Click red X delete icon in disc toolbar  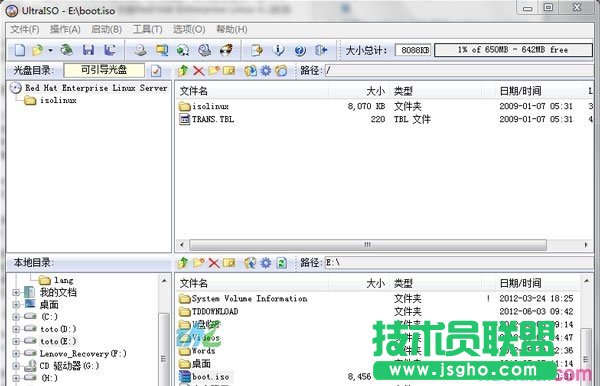[198, 71]
